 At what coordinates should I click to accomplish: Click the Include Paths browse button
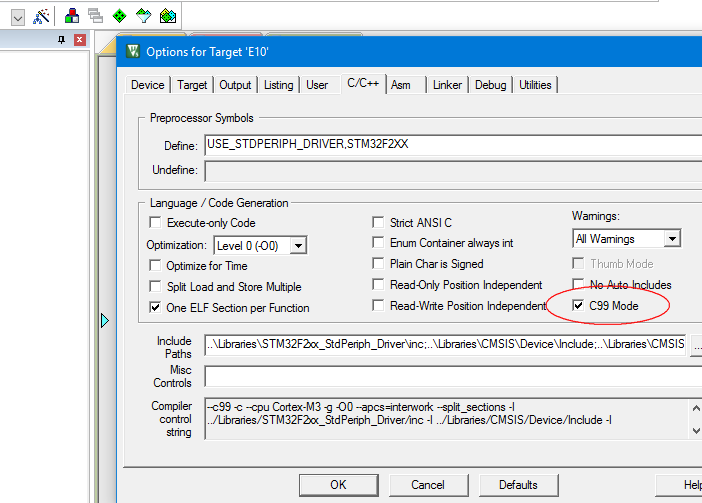[697, 345]
